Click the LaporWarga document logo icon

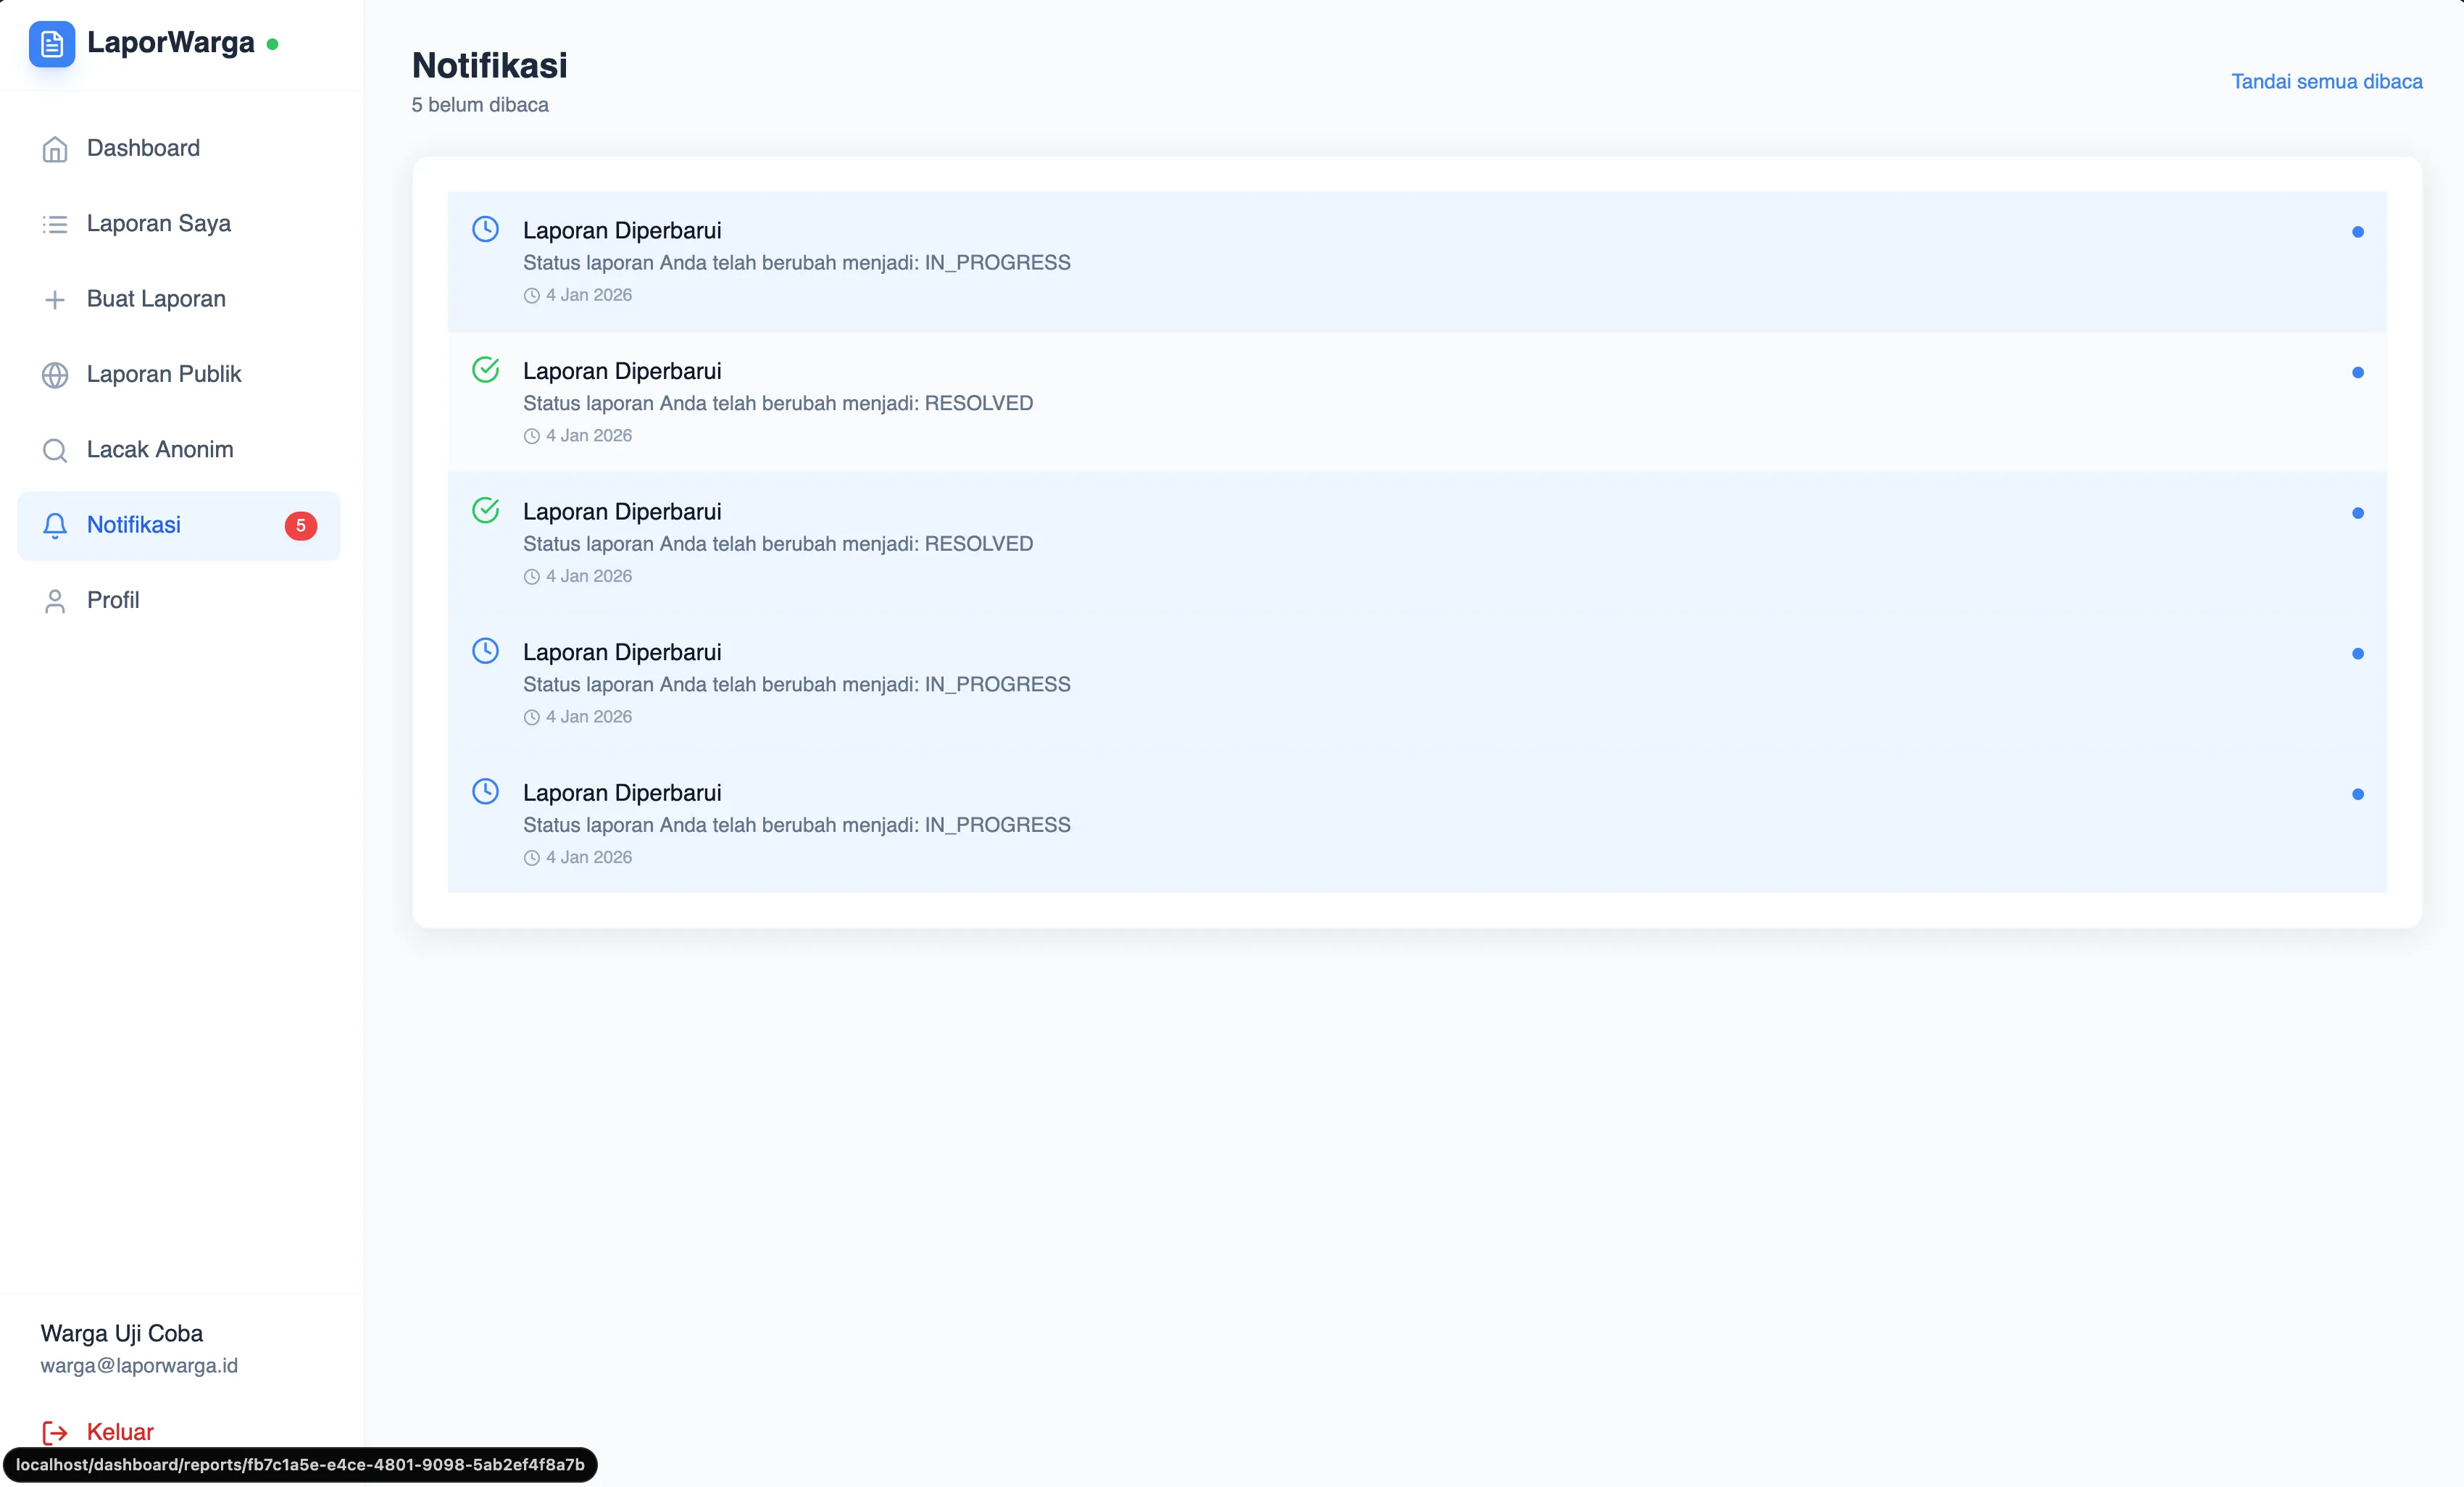point(53,44)
